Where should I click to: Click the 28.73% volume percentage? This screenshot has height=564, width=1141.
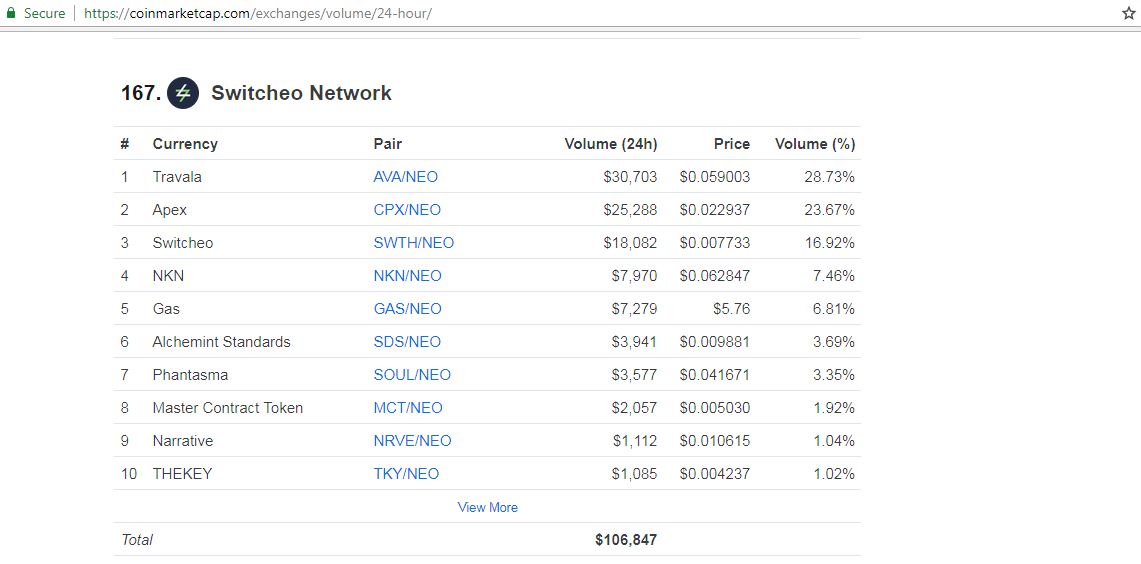coord(830,177)
